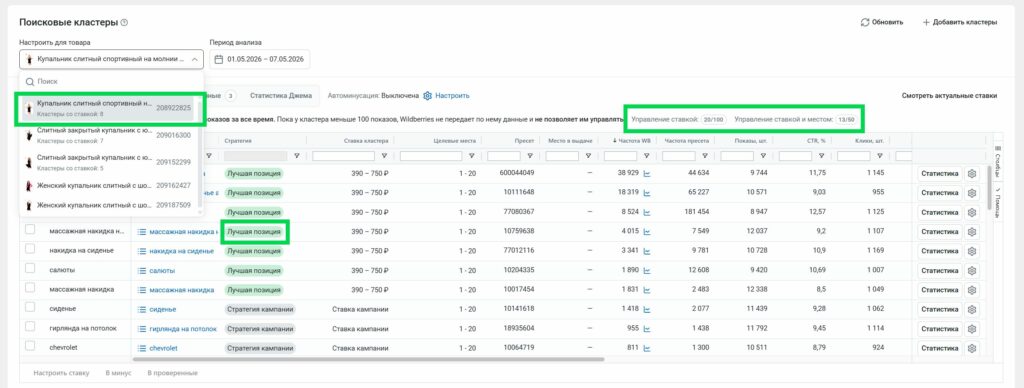This screenshot has width=1024, height=388.
Task: Open filter funnel for Стратегия column
Action: [296, 156]
